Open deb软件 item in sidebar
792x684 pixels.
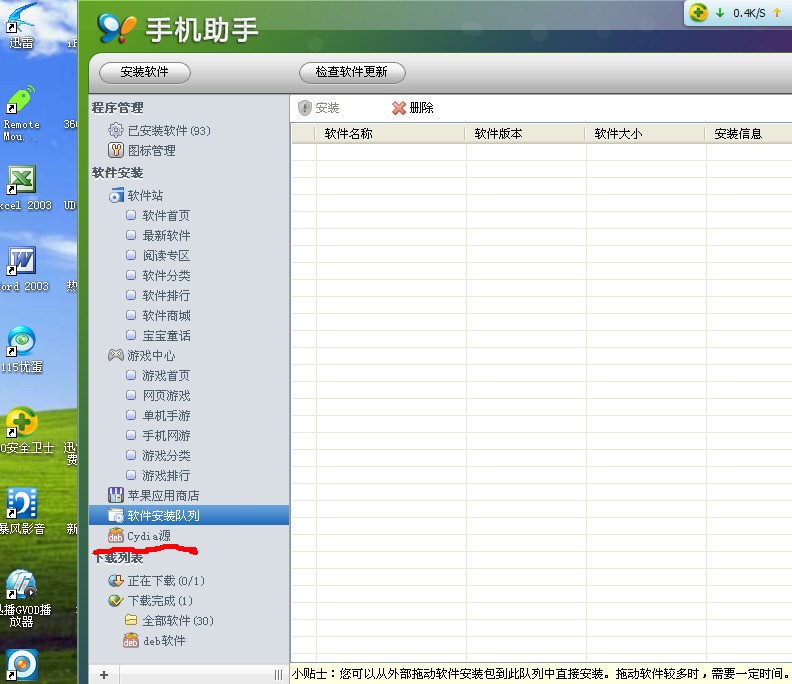click(x=154, y=641)
